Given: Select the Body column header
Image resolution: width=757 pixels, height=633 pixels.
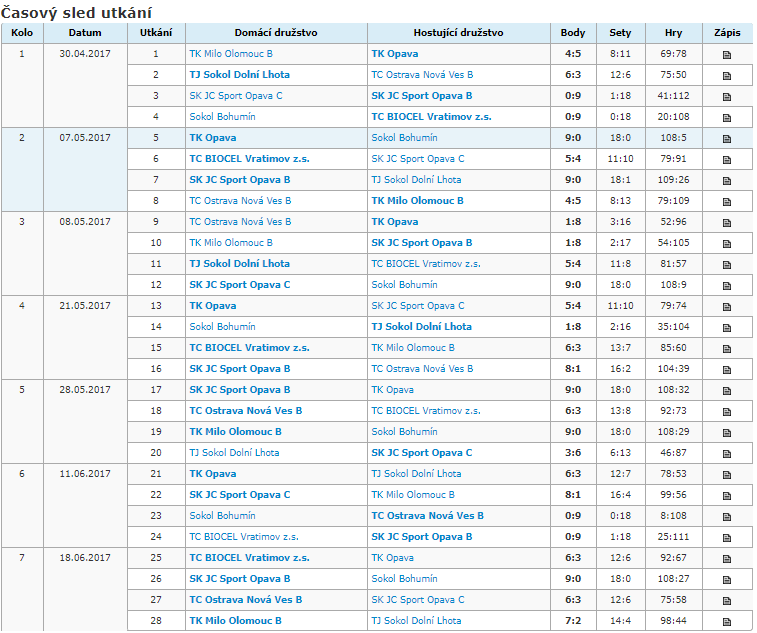Looking at the screenshot, I should 573,33.
